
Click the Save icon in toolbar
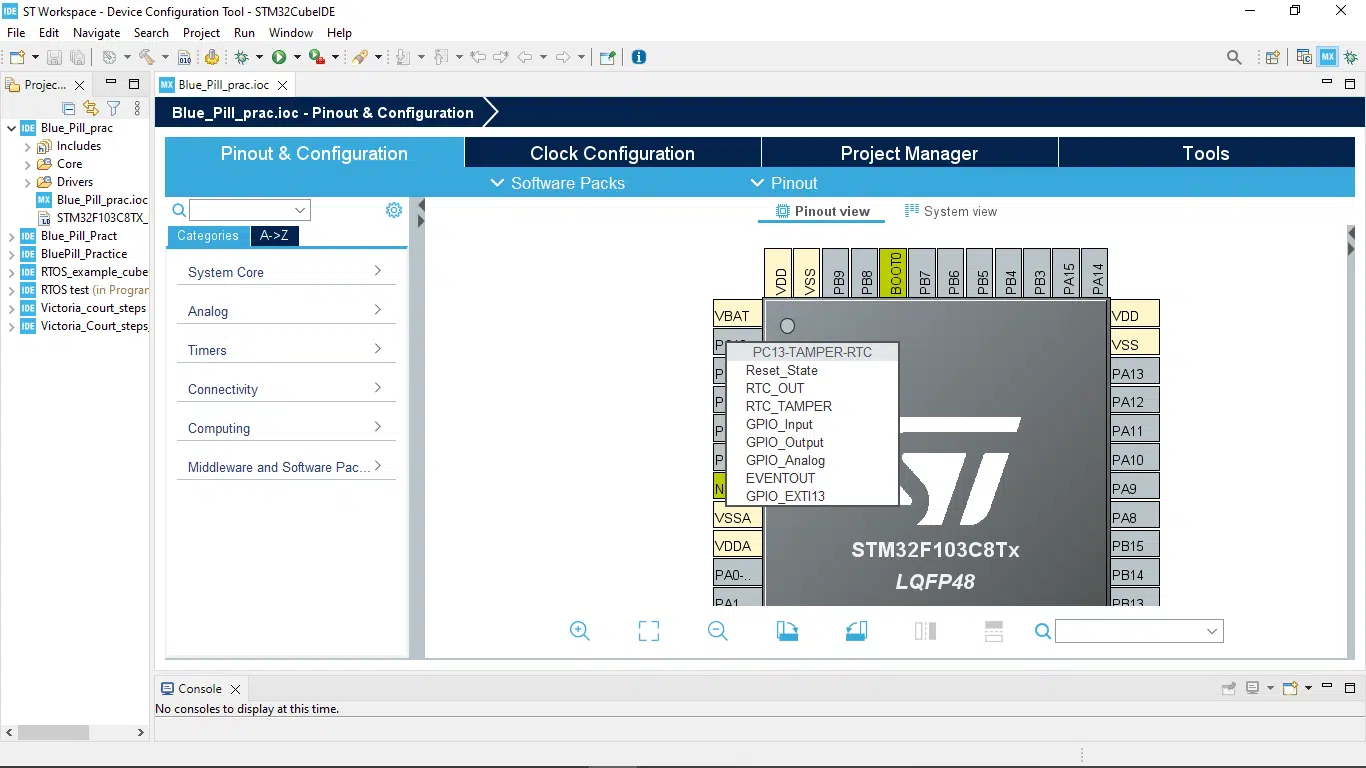click(54, 57)
